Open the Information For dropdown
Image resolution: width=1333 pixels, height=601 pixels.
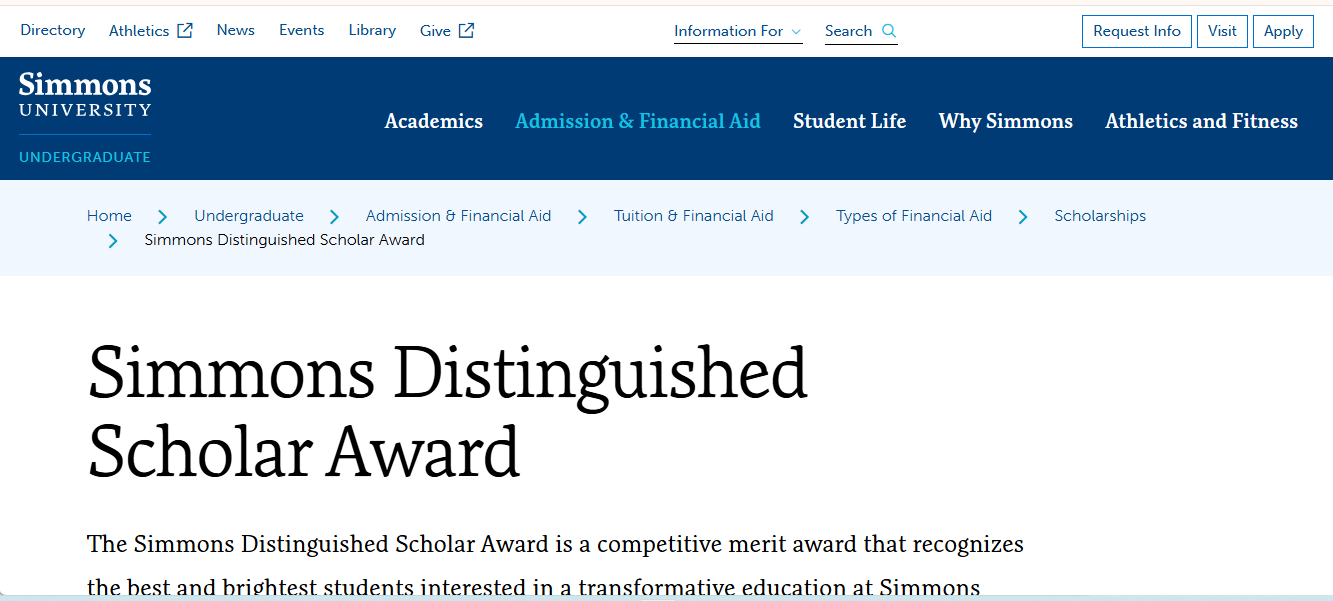point(730,31)
